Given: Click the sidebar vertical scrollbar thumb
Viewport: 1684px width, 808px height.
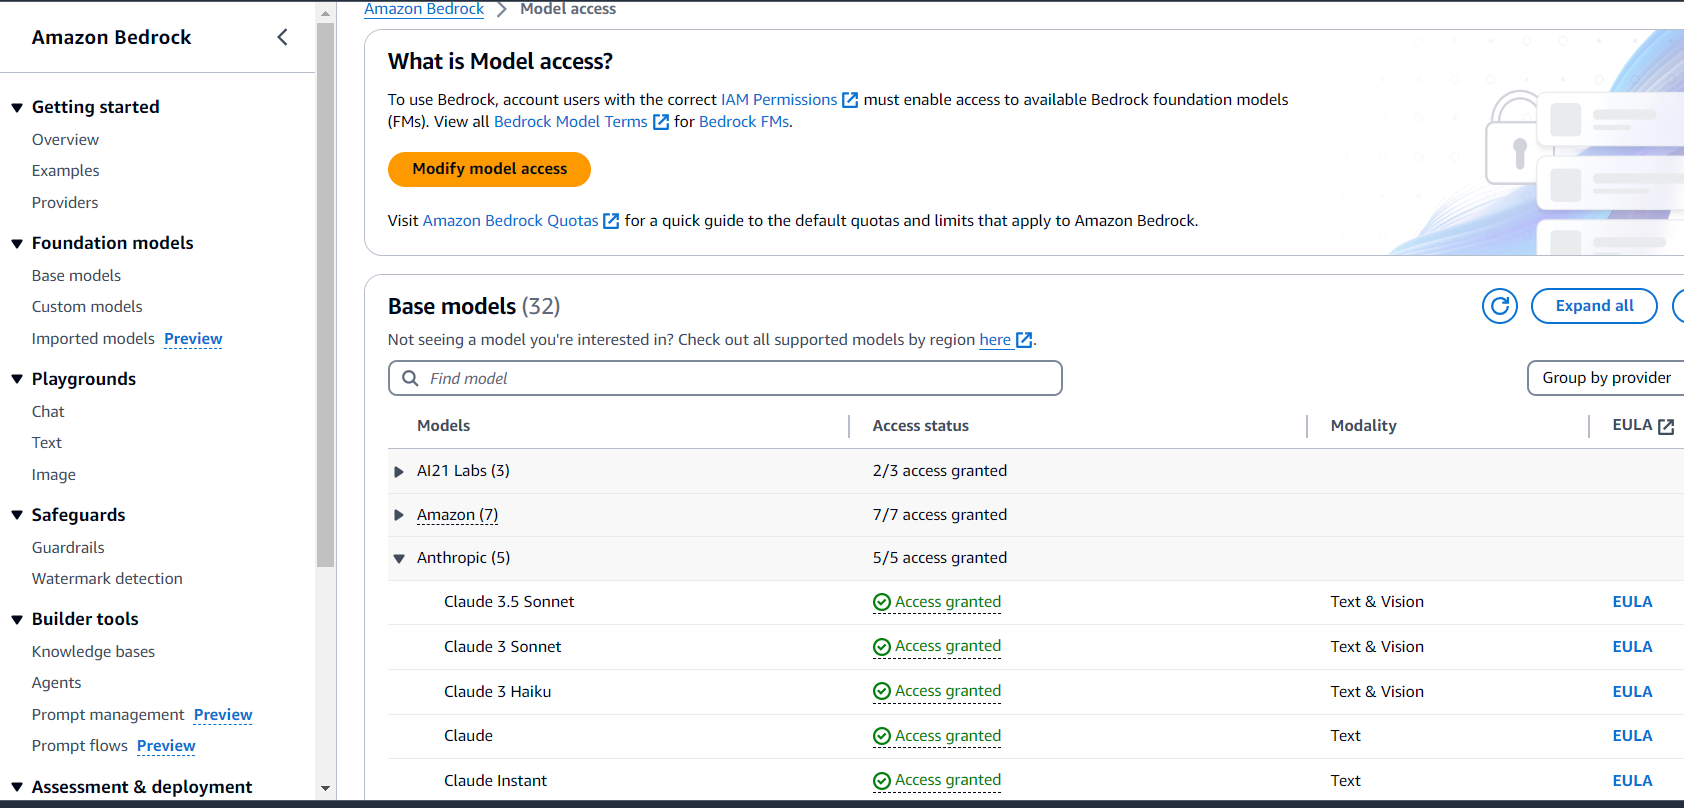Looking at the screenshot, I should 325,300.
